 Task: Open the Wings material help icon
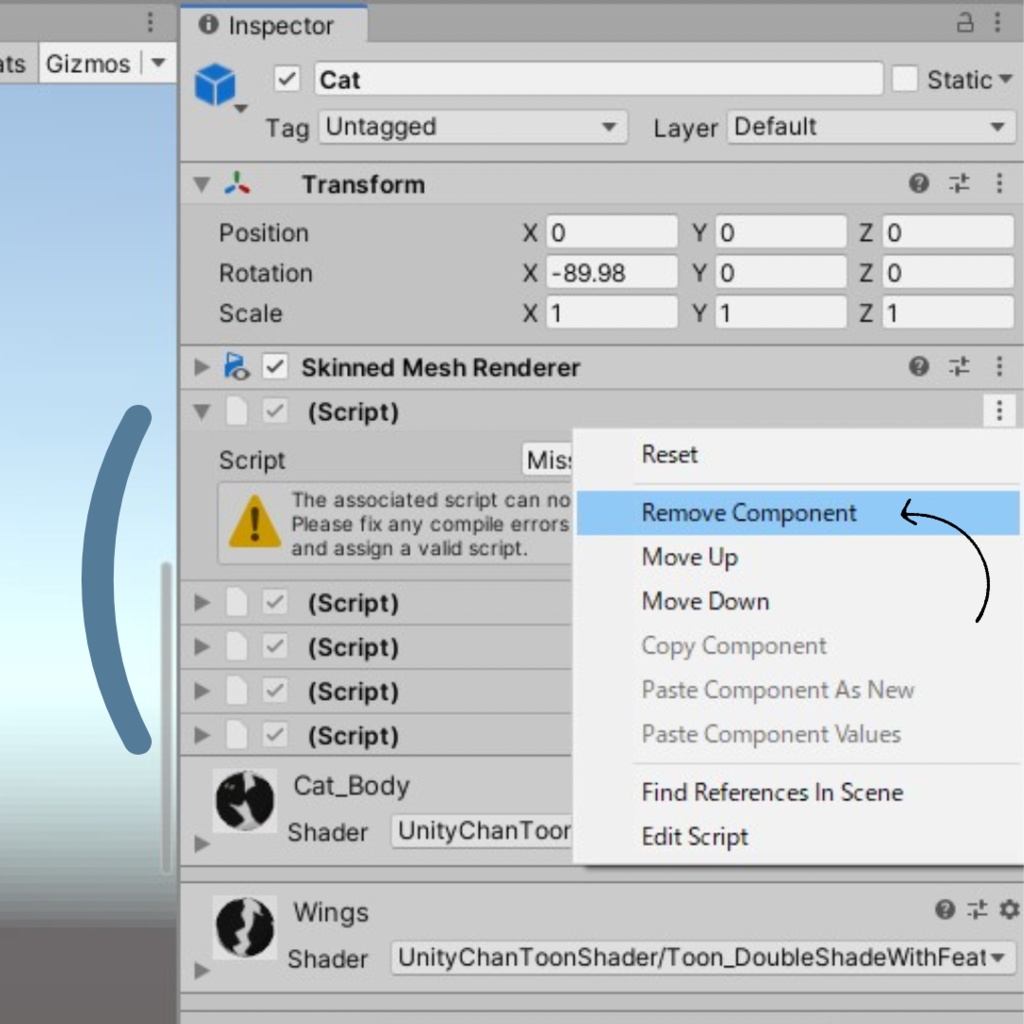tap(944, 909)
